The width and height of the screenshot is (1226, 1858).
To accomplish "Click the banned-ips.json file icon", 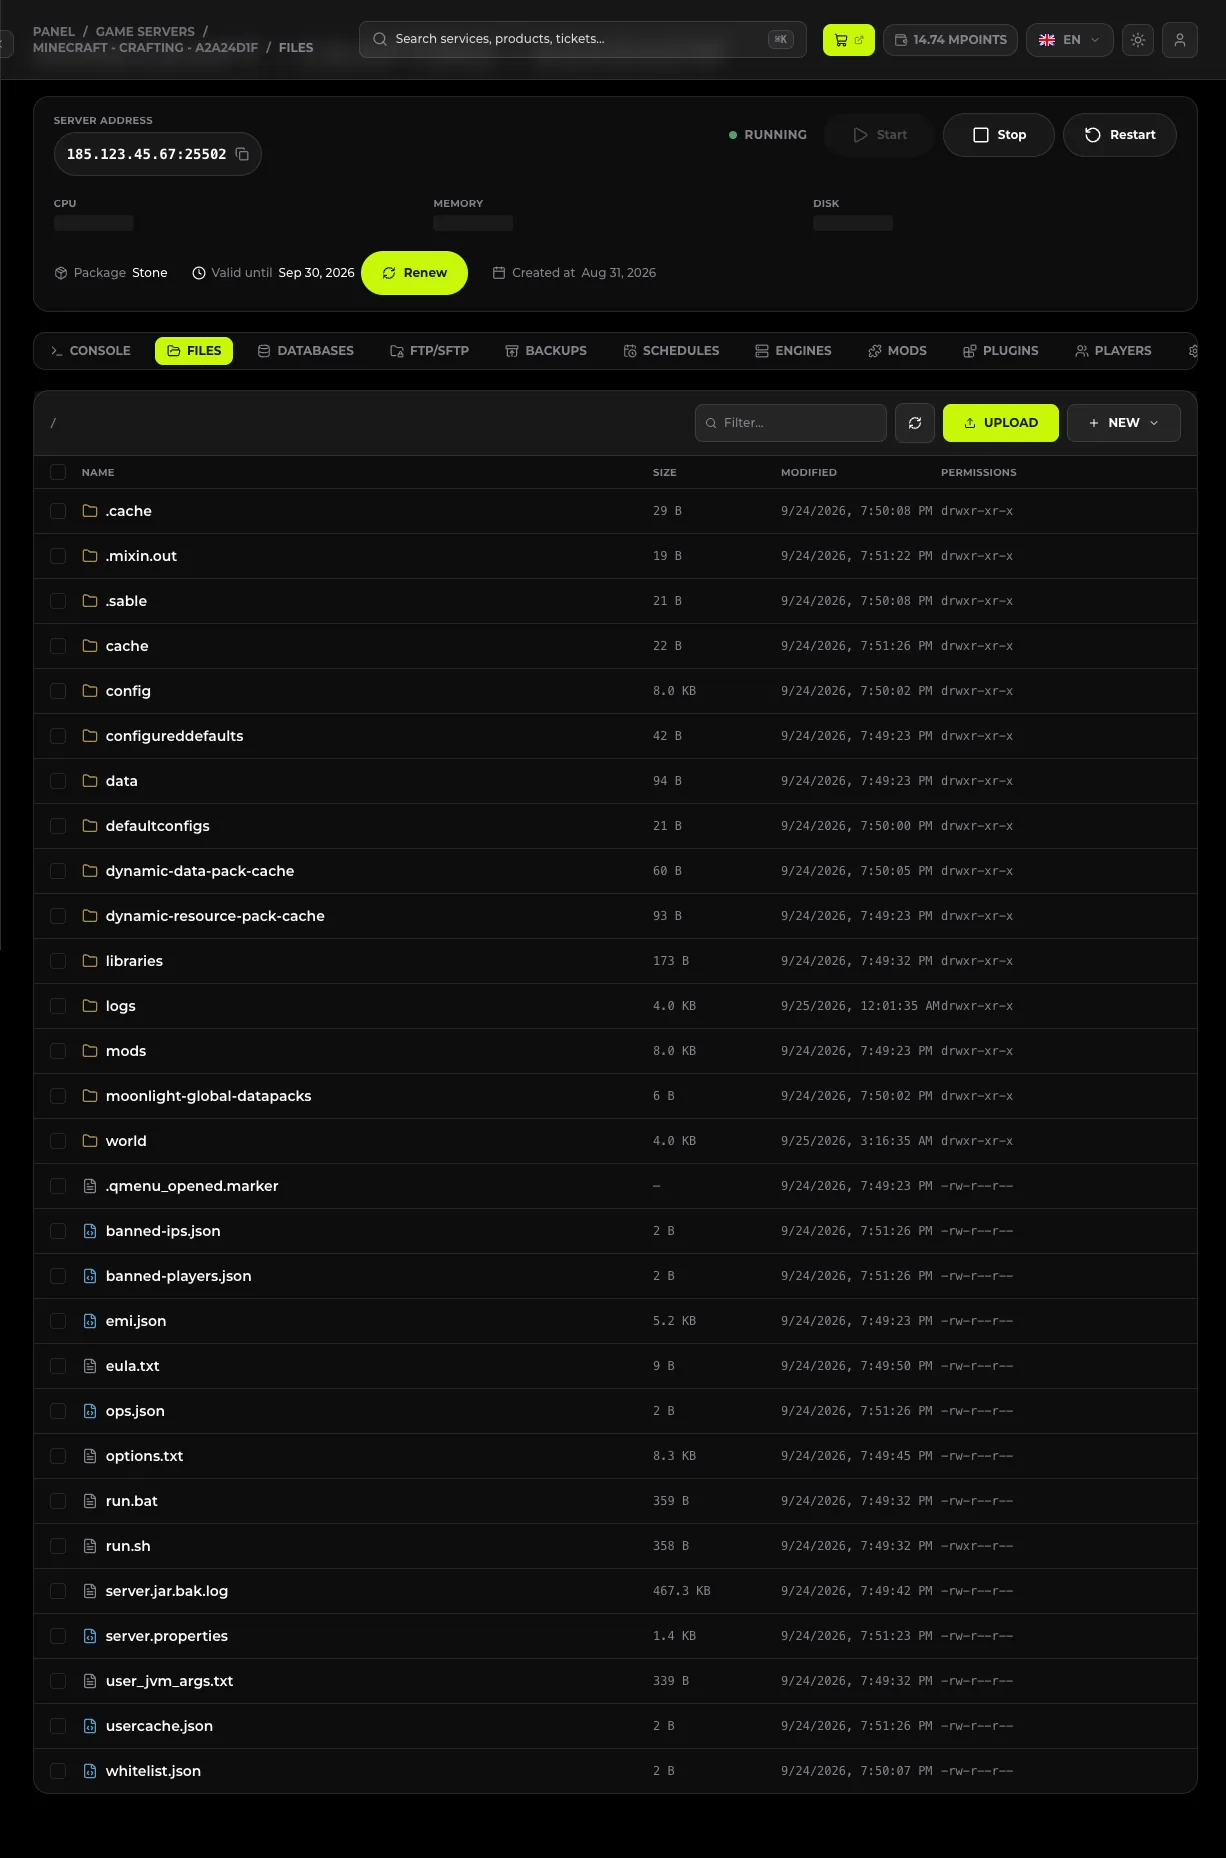I will point(90,1231).
